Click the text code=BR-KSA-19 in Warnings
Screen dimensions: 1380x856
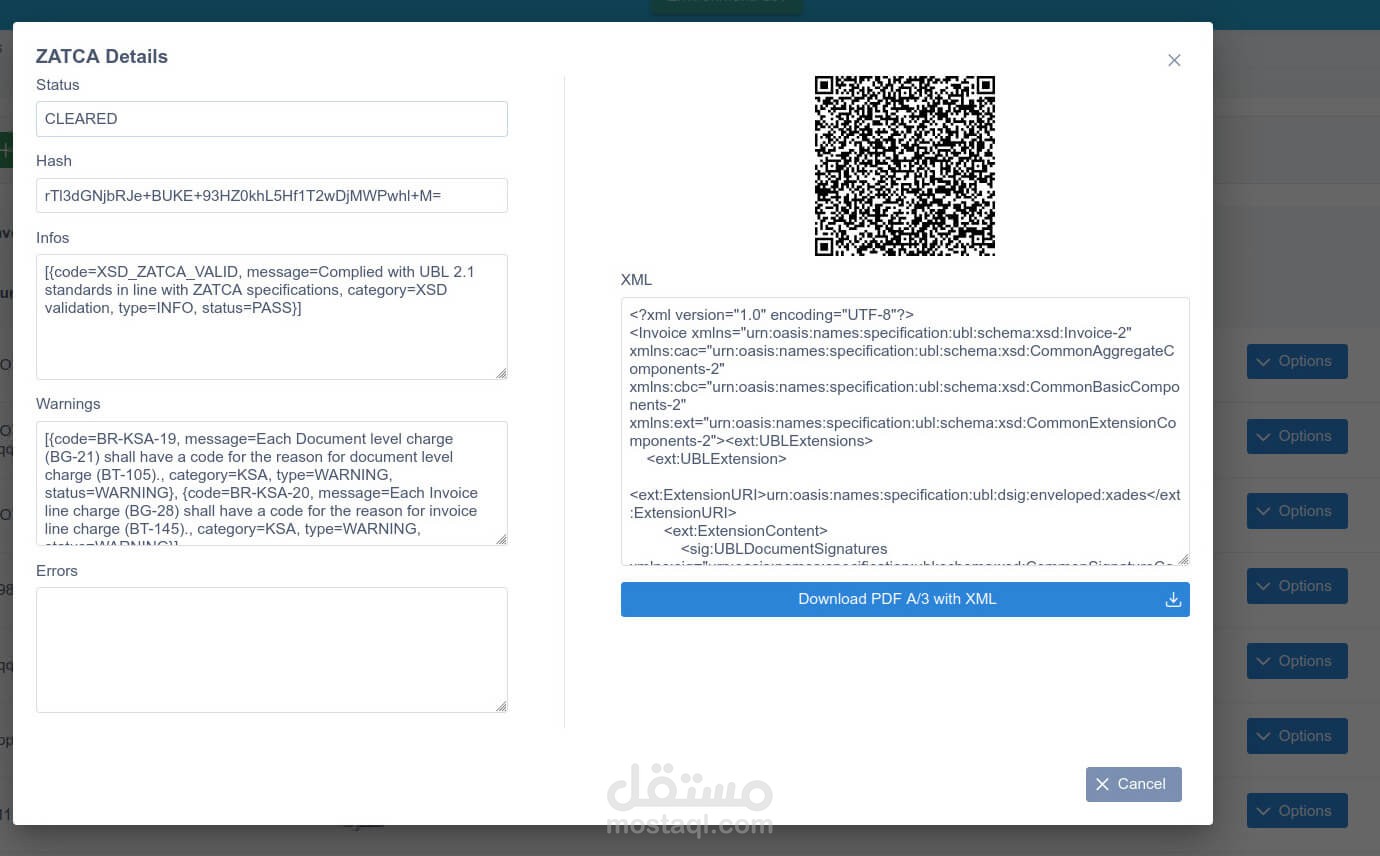click(117, 439)
